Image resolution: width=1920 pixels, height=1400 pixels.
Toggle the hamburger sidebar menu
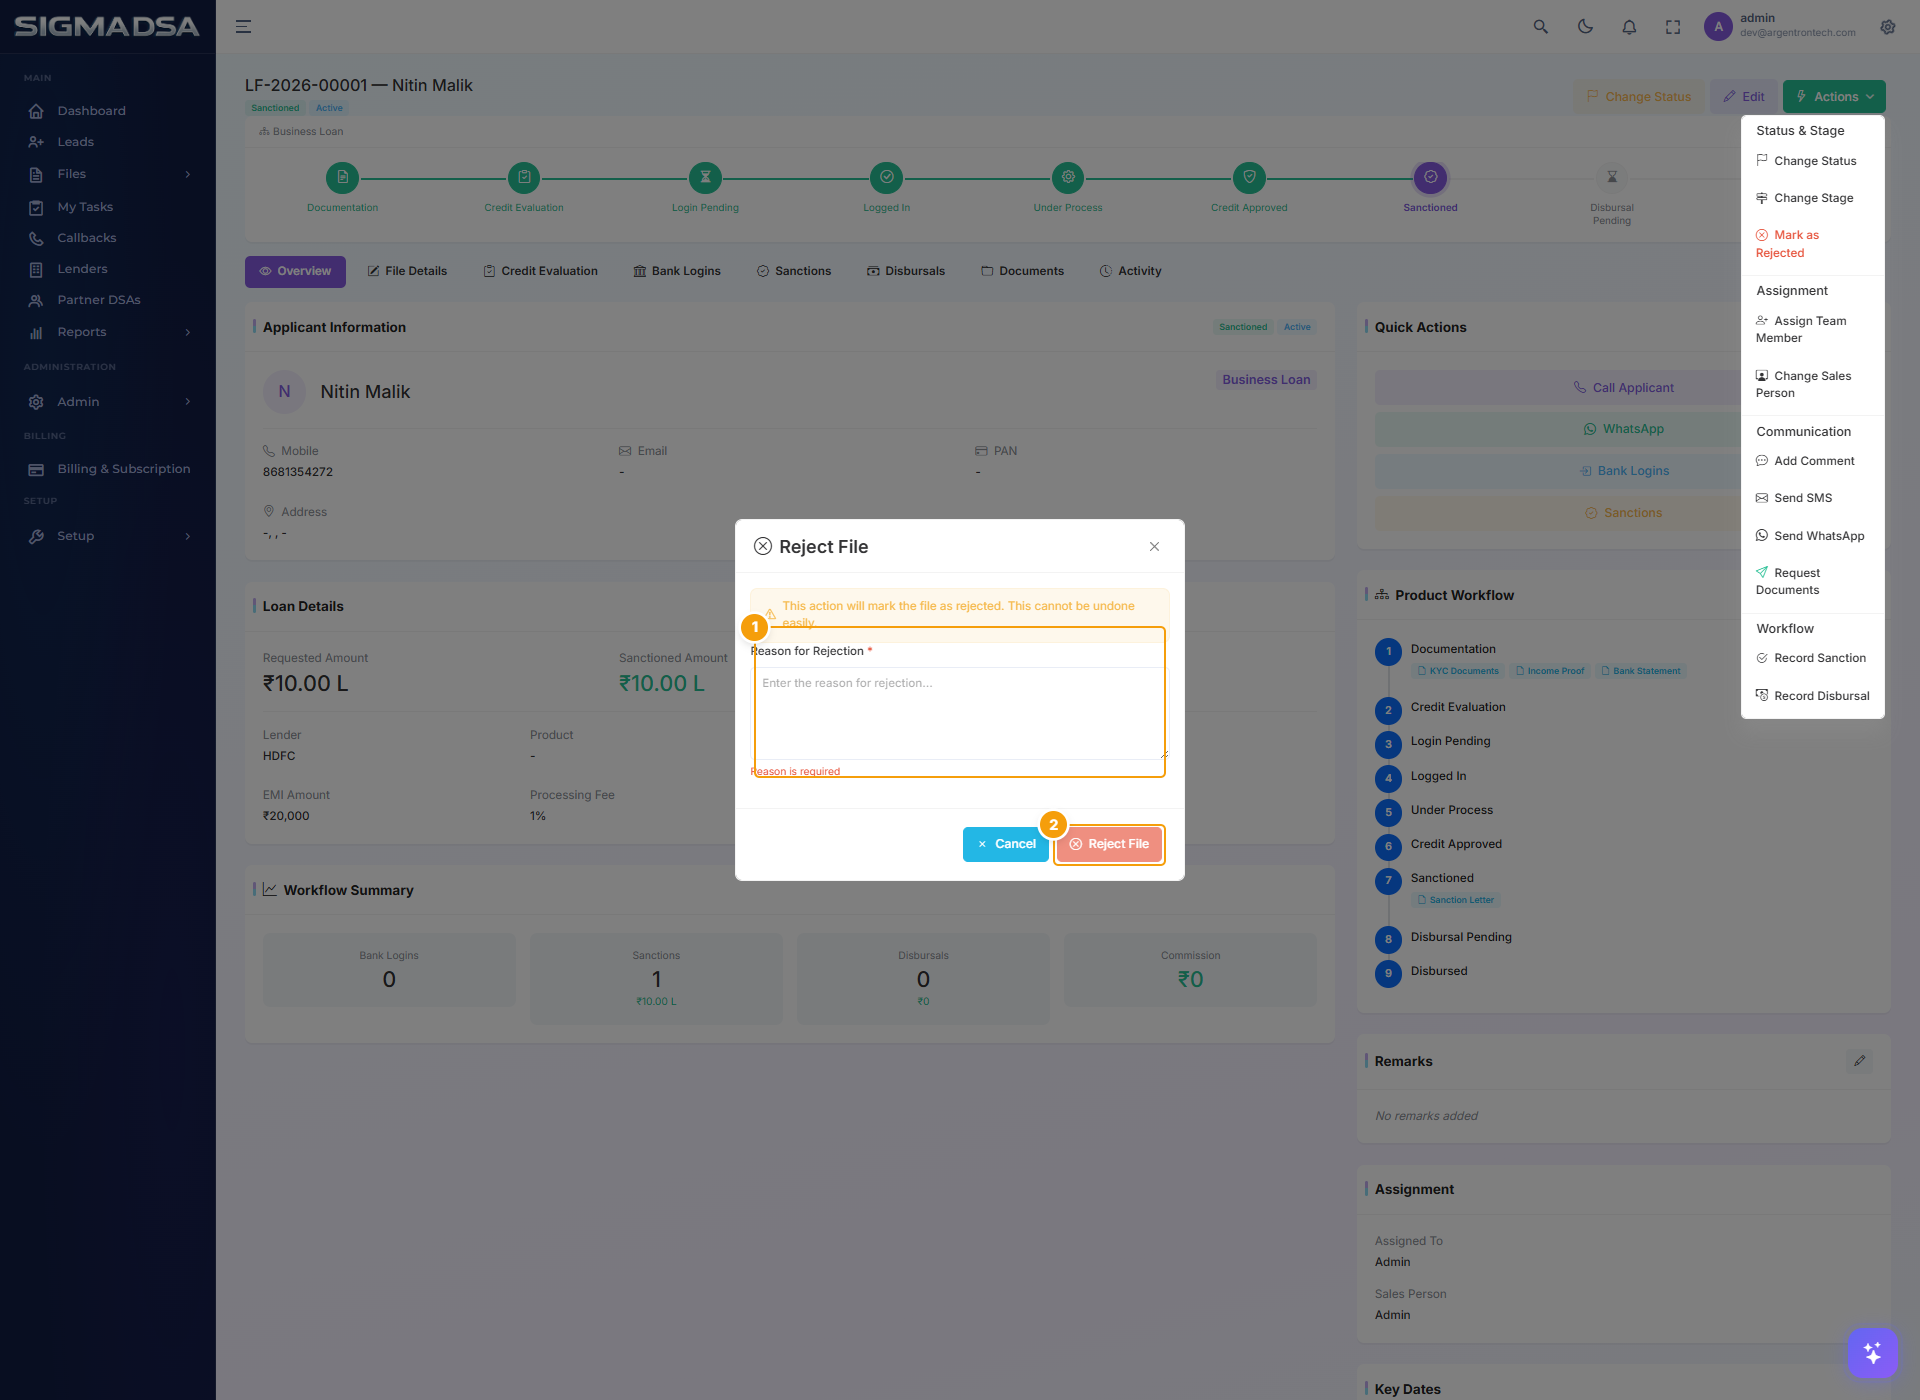click(x=243, y=27)
